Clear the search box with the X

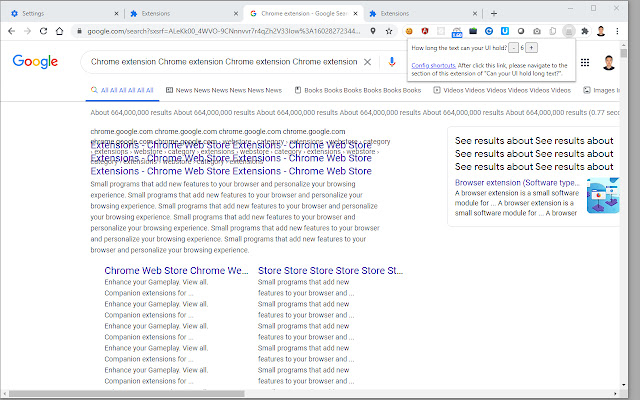[367, 62]
